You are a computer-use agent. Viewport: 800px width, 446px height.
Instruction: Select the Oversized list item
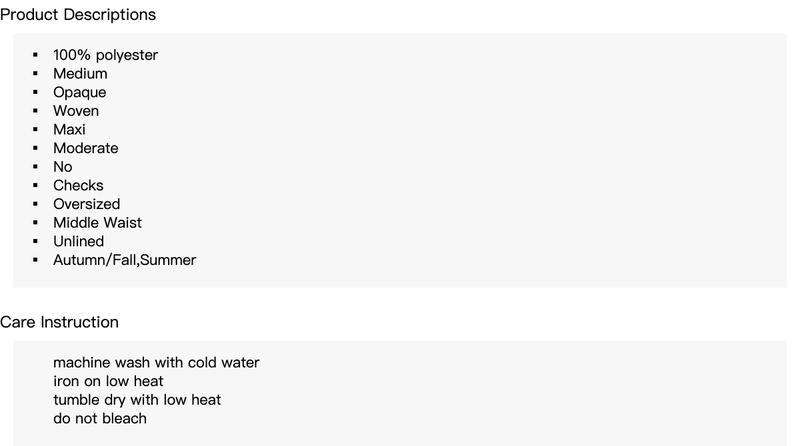coord(87,204)
